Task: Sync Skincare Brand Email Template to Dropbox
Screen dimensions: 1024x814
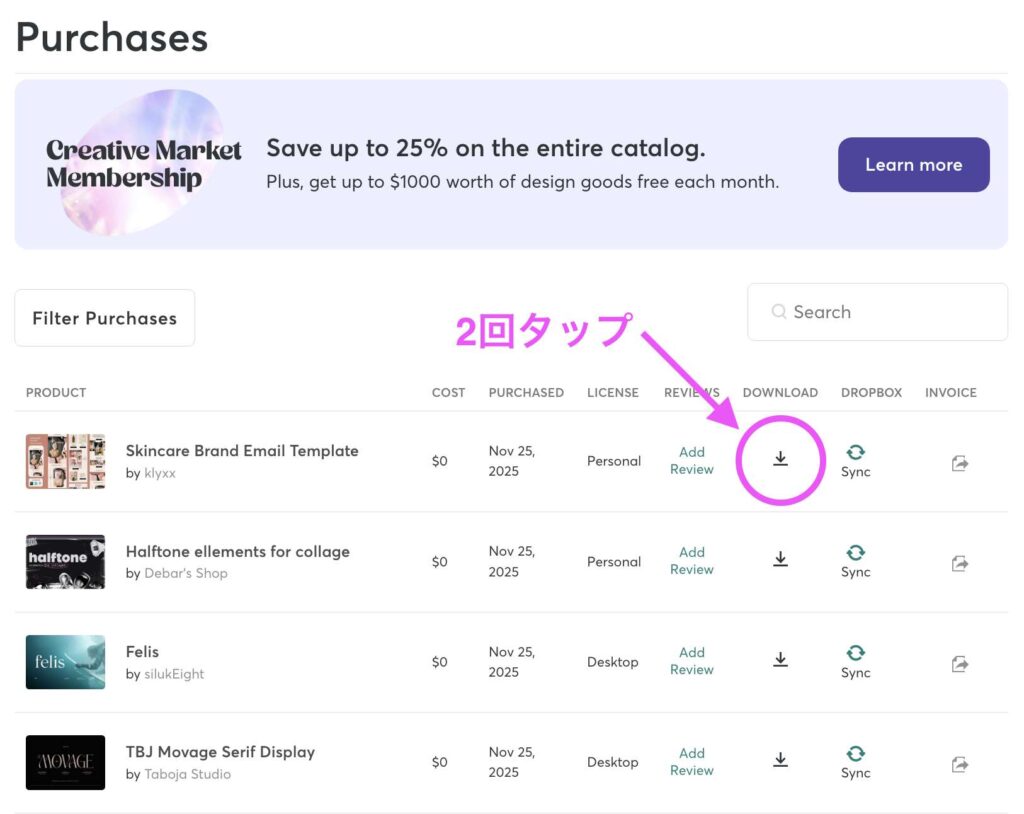Action: pos(856,461)
